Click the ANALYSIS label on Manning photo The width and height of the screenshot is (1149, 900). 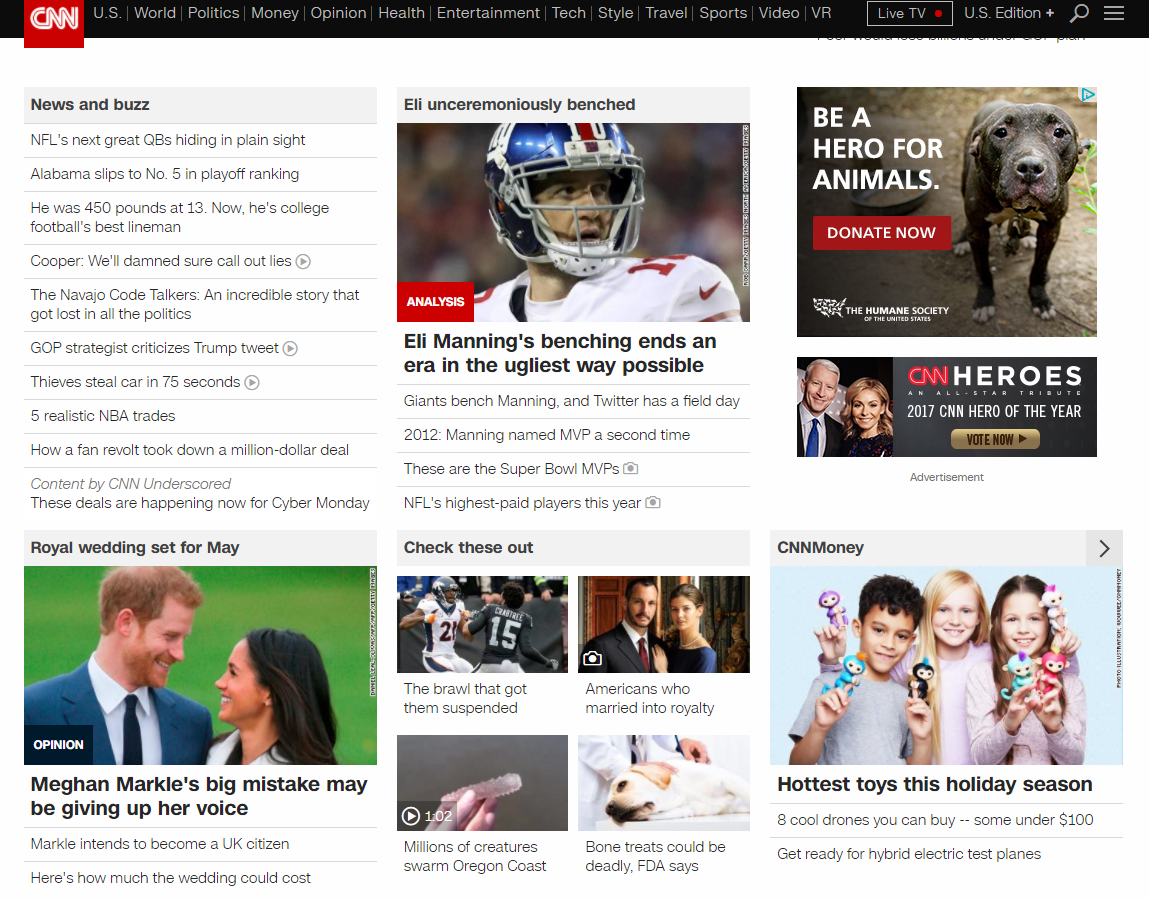pyautogui.click(x=435, y=302)
